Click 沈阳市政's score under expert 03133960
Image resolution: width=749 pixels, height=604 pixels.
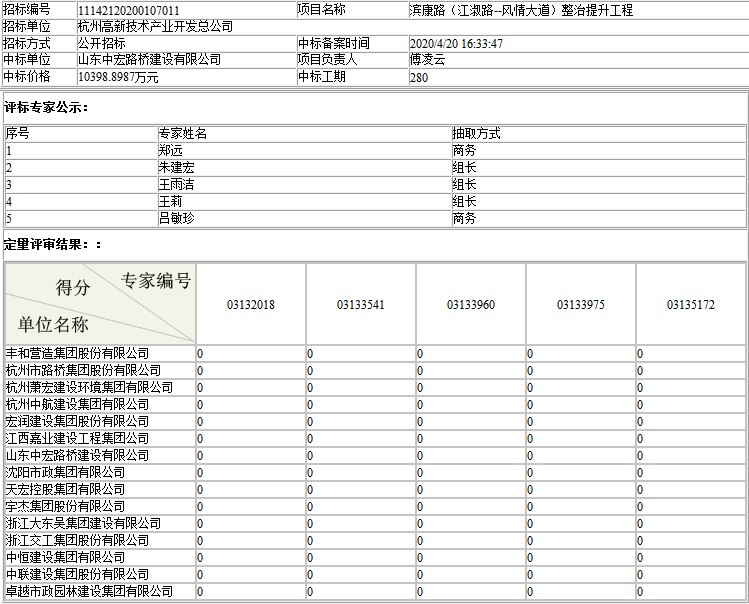click(x=420, y=473)
